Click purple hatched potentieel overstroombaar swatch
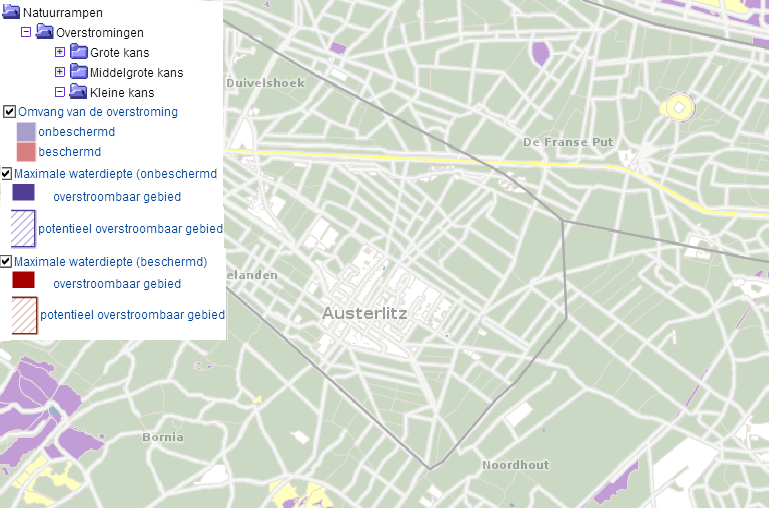Screen dimensions: 769x508 coord(24,229)
